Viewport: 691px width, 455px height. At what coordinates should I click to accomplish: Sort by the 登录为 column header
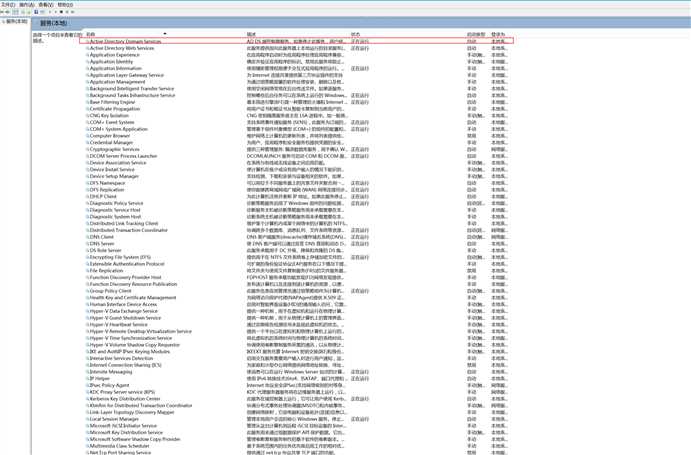pyautogui.click(x=498, y=34)
